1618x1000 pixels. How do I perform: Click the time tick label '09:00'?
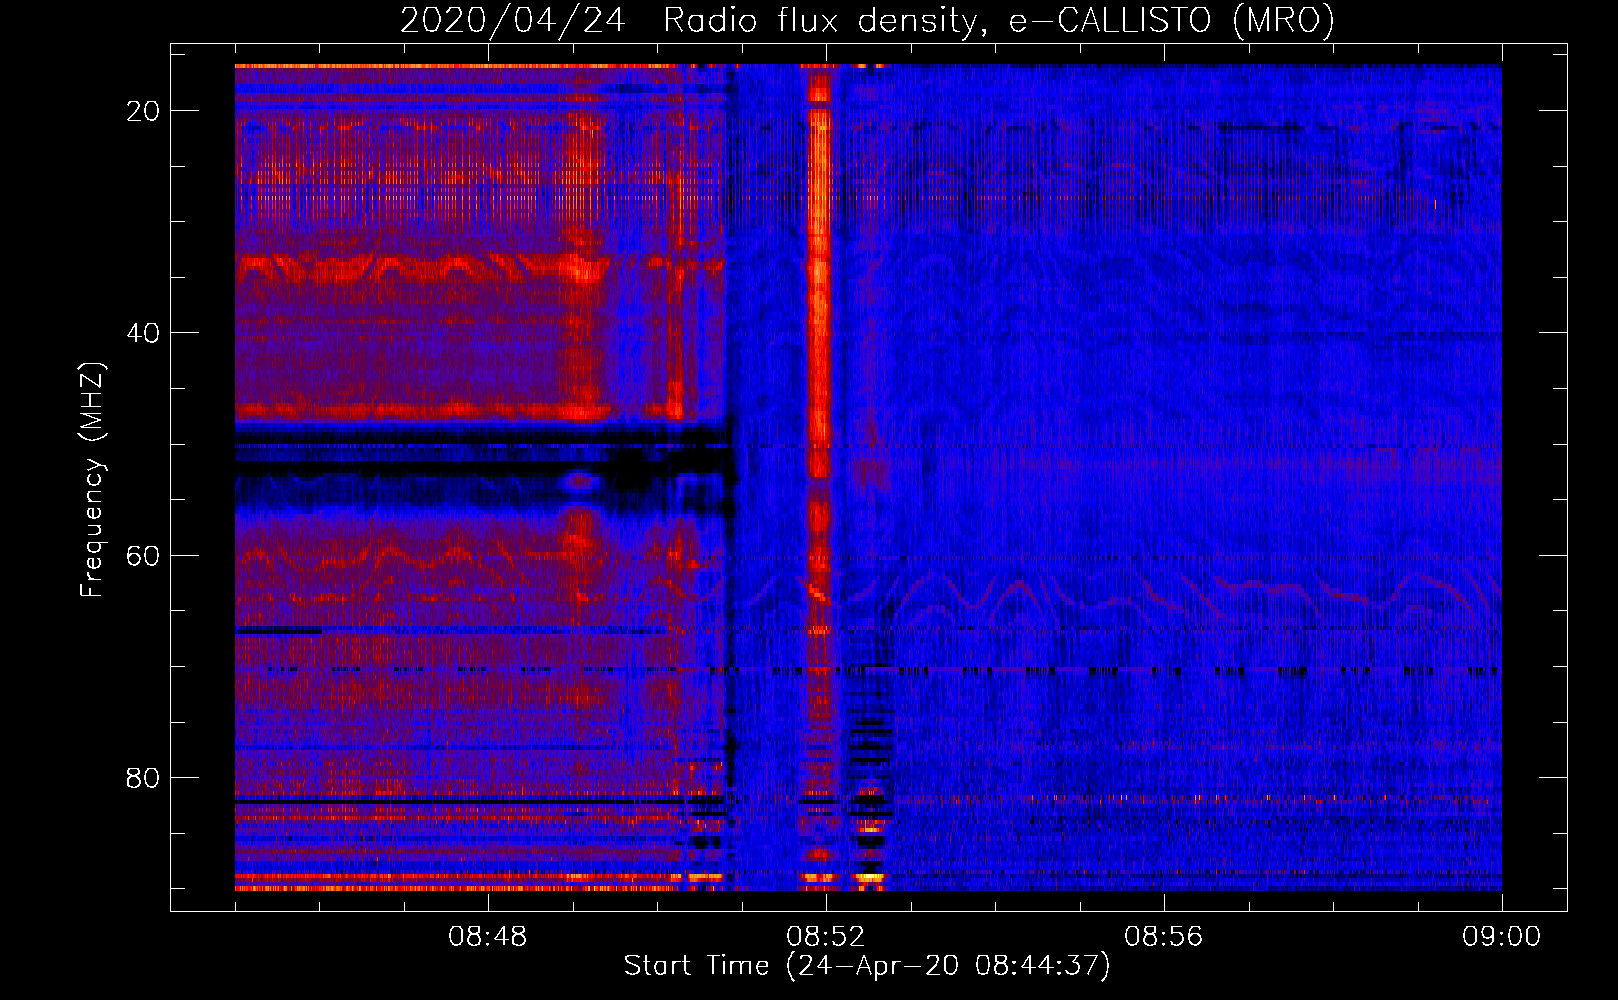coord(1502,937)
